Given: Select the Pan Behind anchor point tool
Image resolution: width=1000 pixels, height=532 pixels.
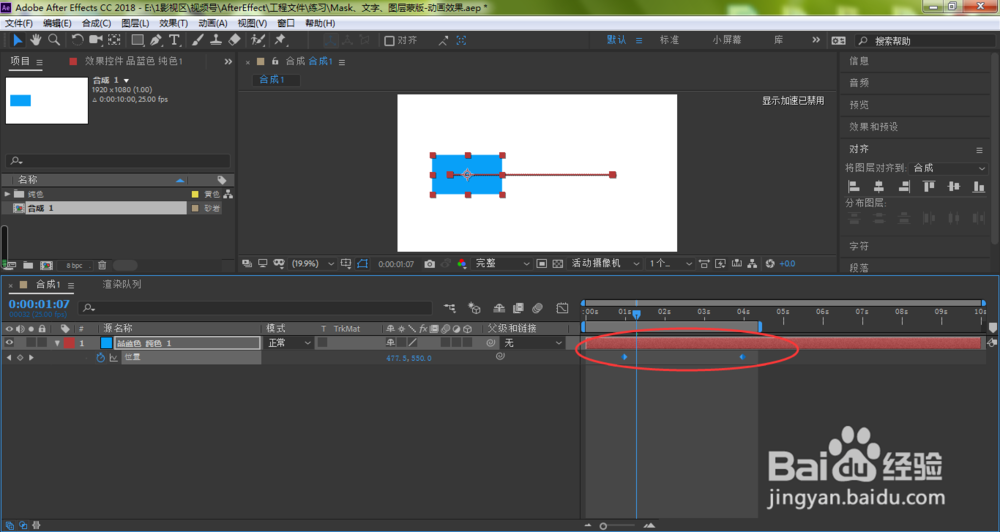Looking at the screenshot, I should 114,40.
